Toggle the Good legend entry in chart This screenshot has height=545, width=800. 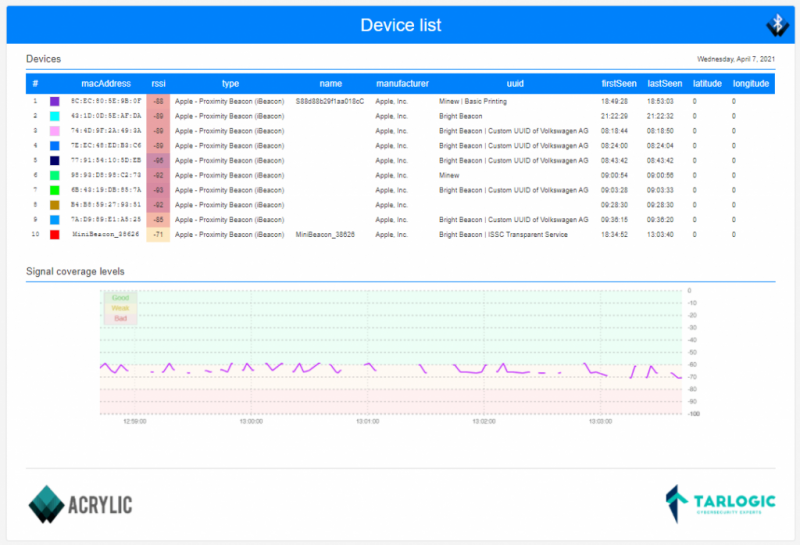point(120,298)
